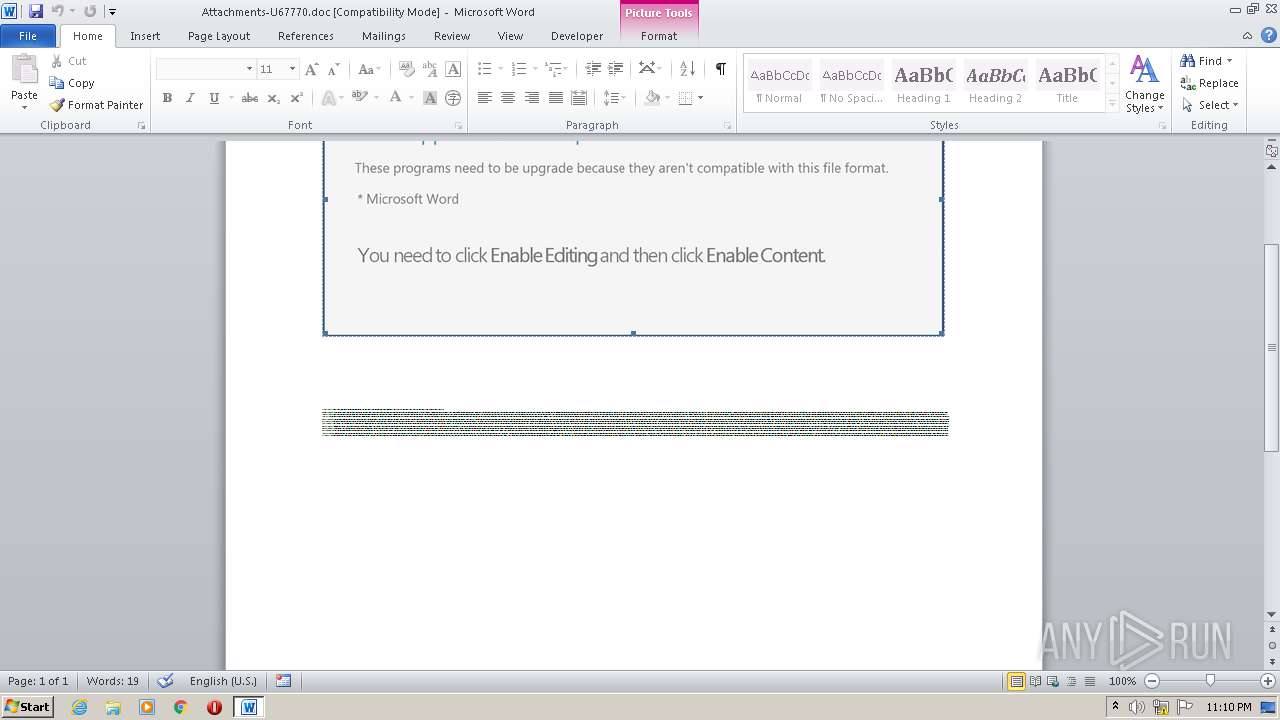Click the Copy button
This screenshot has height=720, width=1280.
point(72,83)
